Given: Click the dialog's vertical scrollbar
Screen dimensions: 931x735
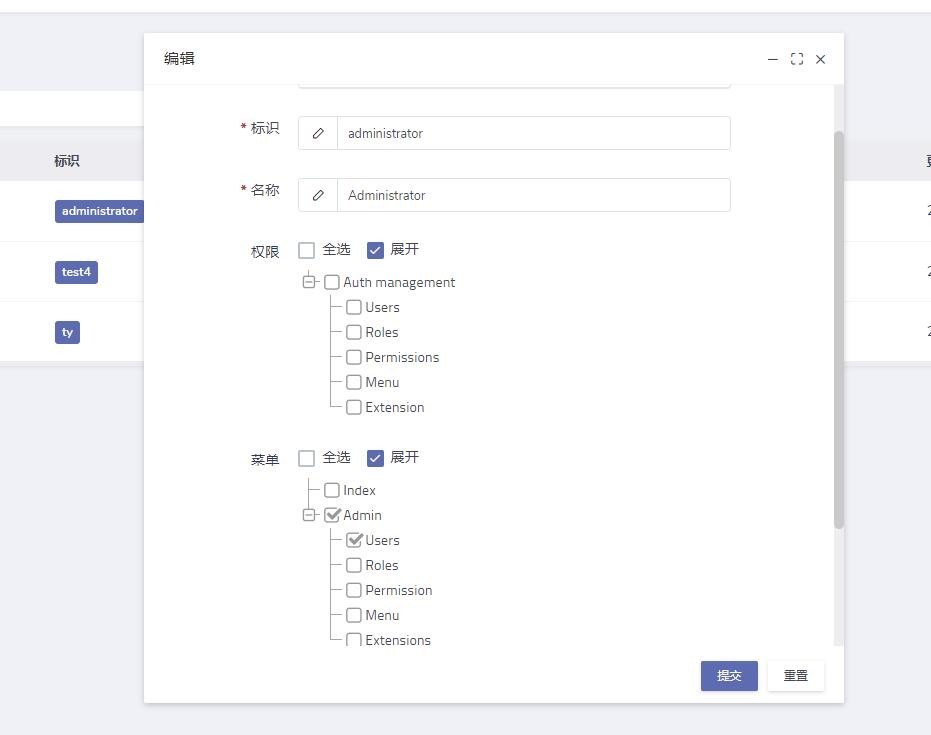Looking at the screenshot, I should [x=839, y=329].
